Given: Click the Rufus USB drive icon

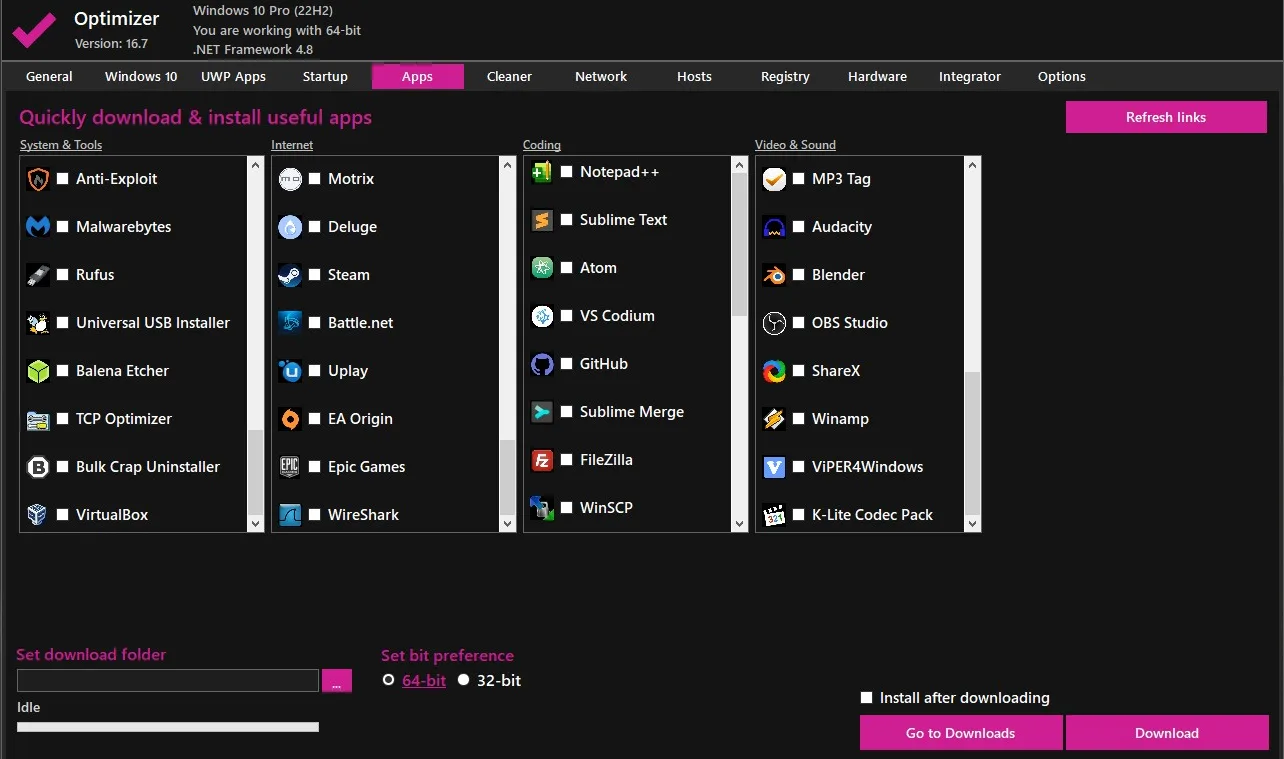Looking at the screenshot, I should pyautogui.click(x=38, y=275).
